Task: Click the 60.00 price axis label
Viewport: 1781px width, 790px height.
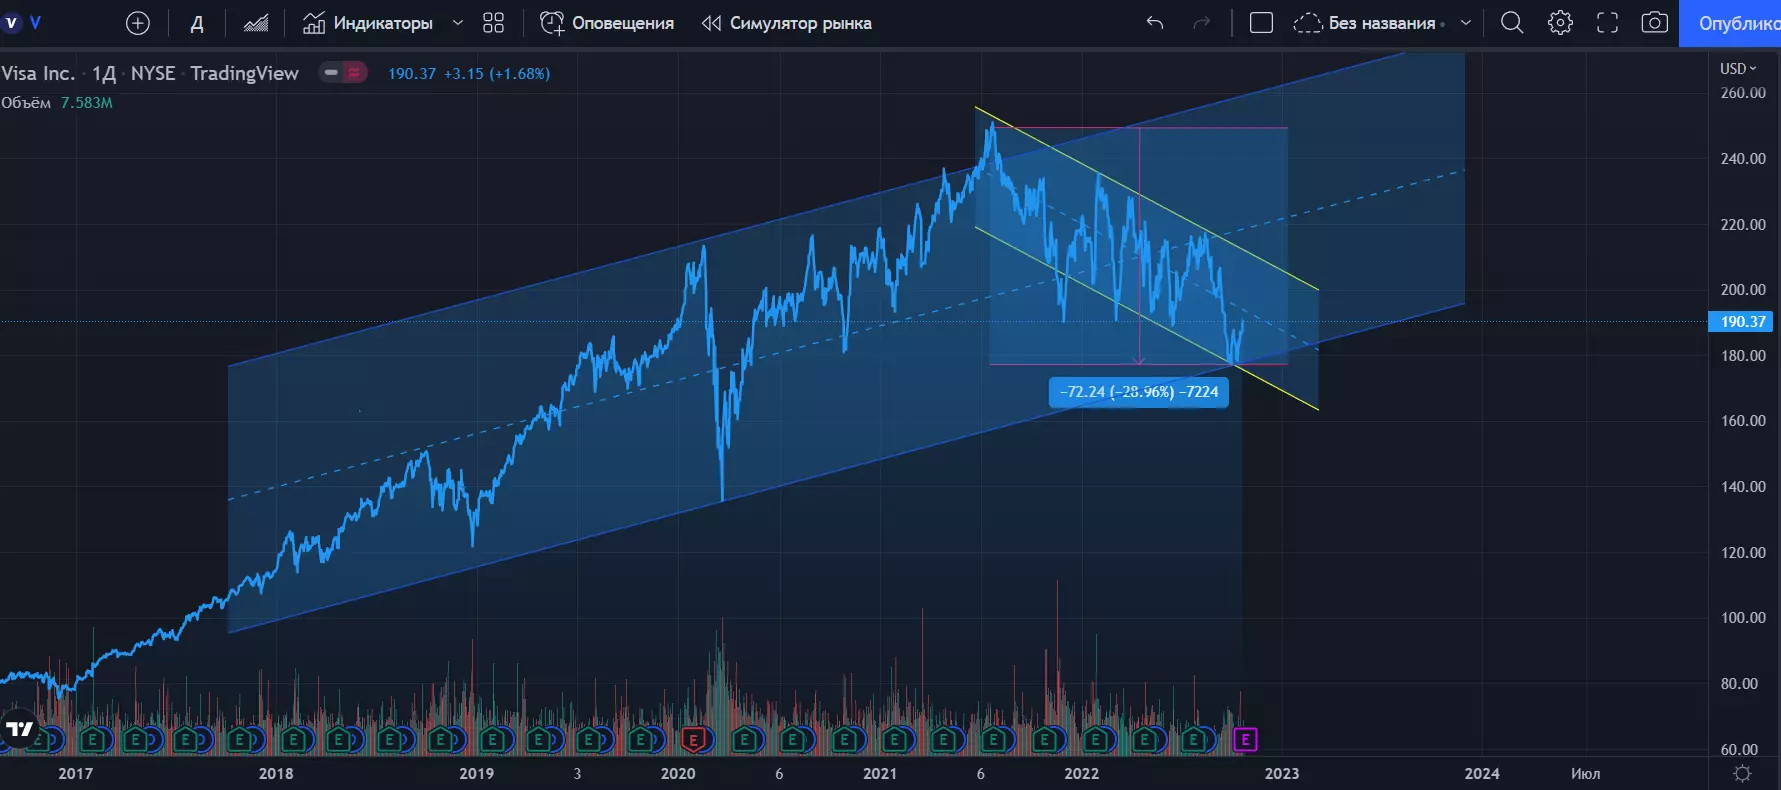Action: pyautogui.click(x=1739, y=749)
